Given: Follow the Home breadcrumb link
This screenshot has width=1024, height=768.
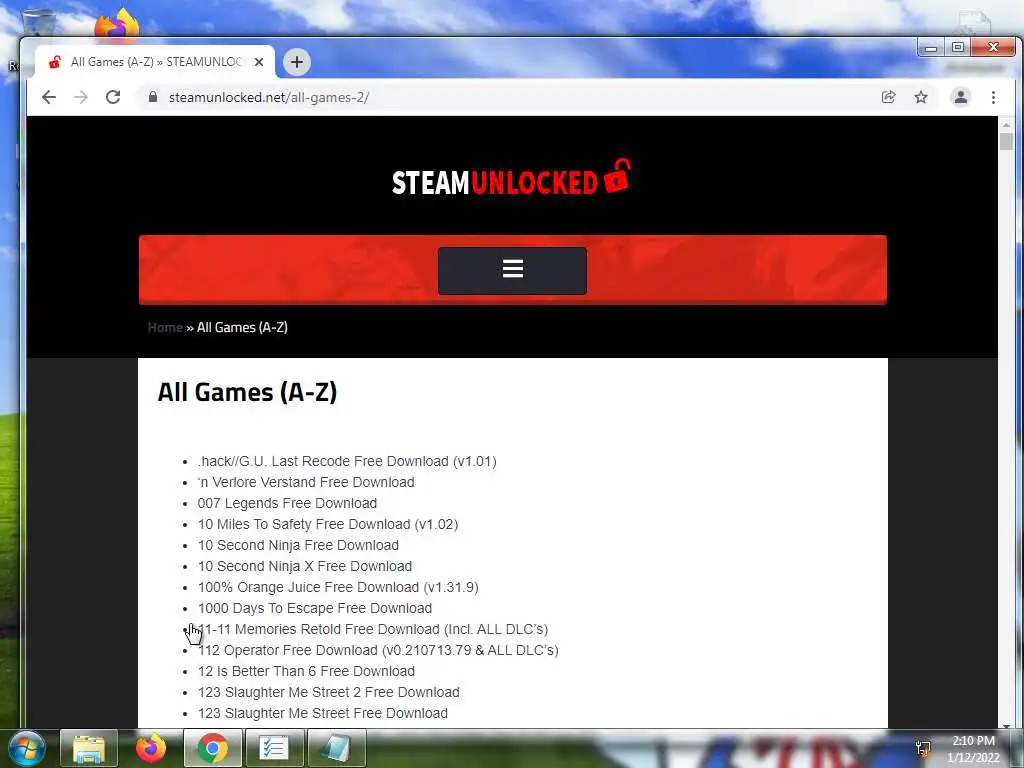Looking at the screenshot, I should tap(165, 327).
